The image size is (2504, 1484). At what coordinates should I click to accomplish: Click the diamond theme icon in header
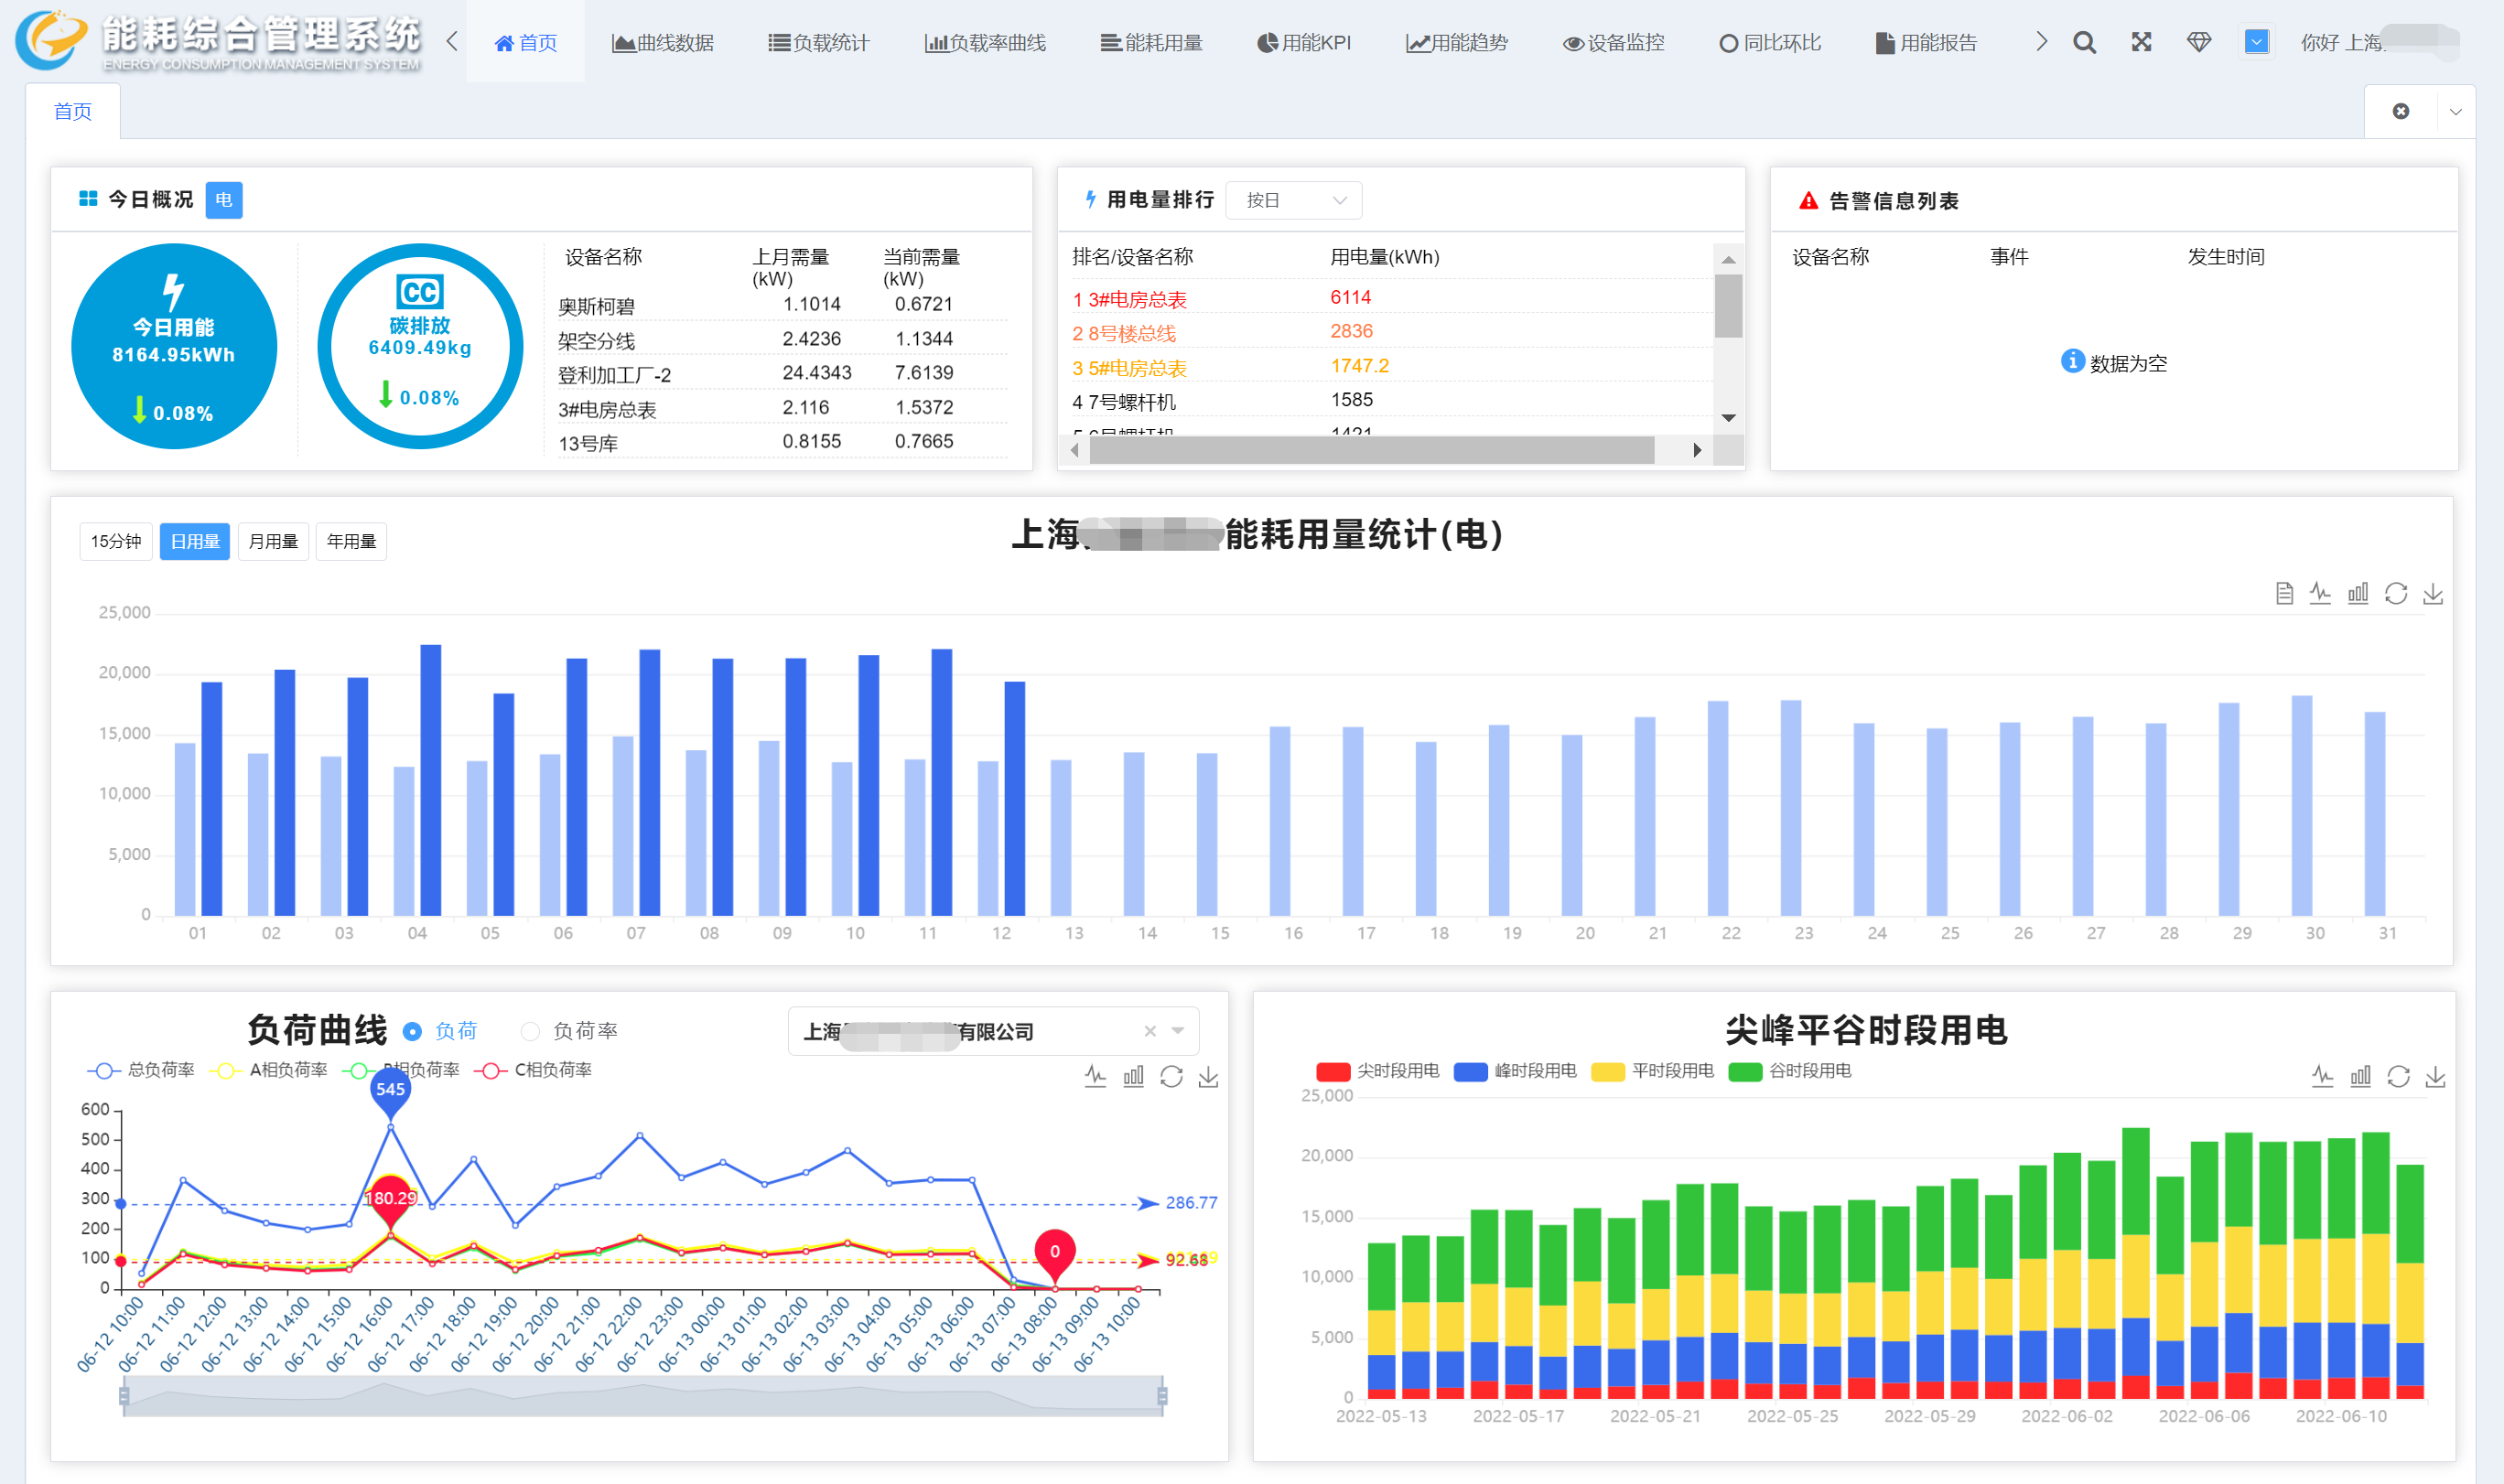2198,42
